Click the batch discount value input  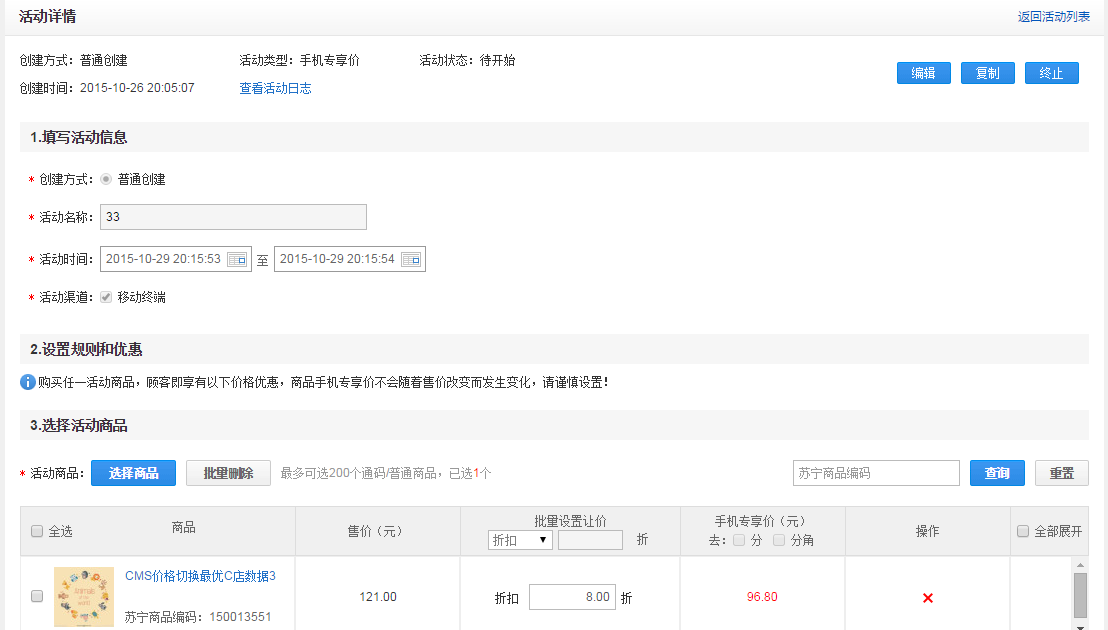click(590, 540)
